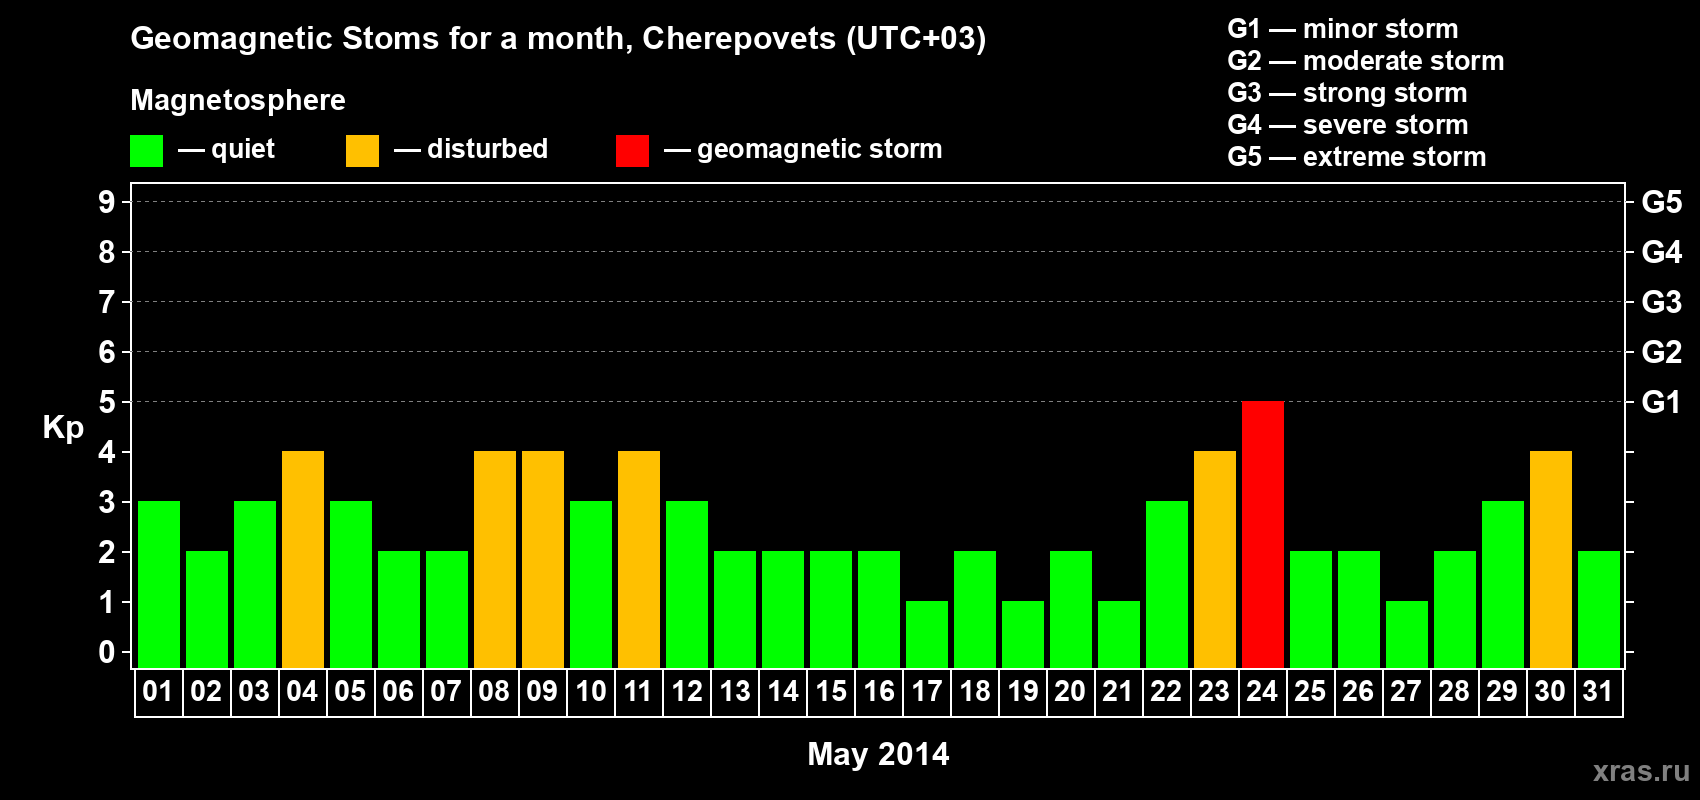Select the orange bar for day 11

639,560
